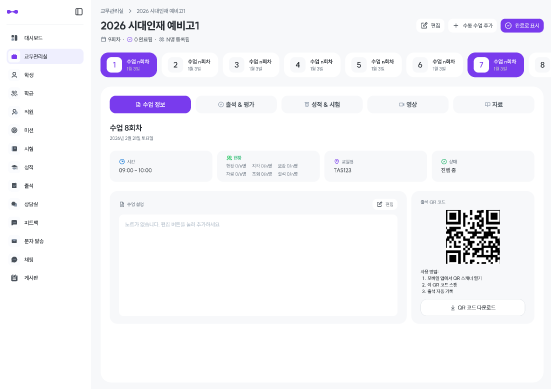This screenshot has height=389, width=551.
Task: Switch to the 자료 tab
Action: coord(494,104)
